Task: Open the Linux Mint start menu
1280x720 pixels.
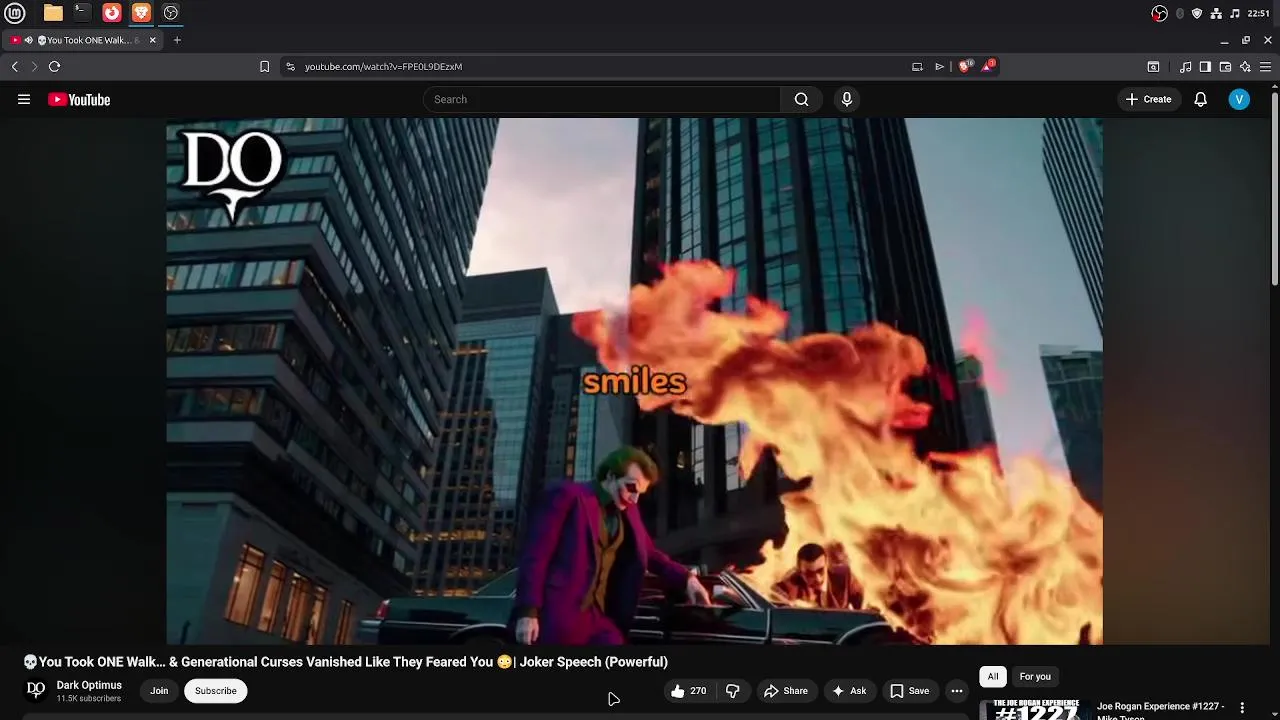Action: pyautogui.click(x=15, y=13)
